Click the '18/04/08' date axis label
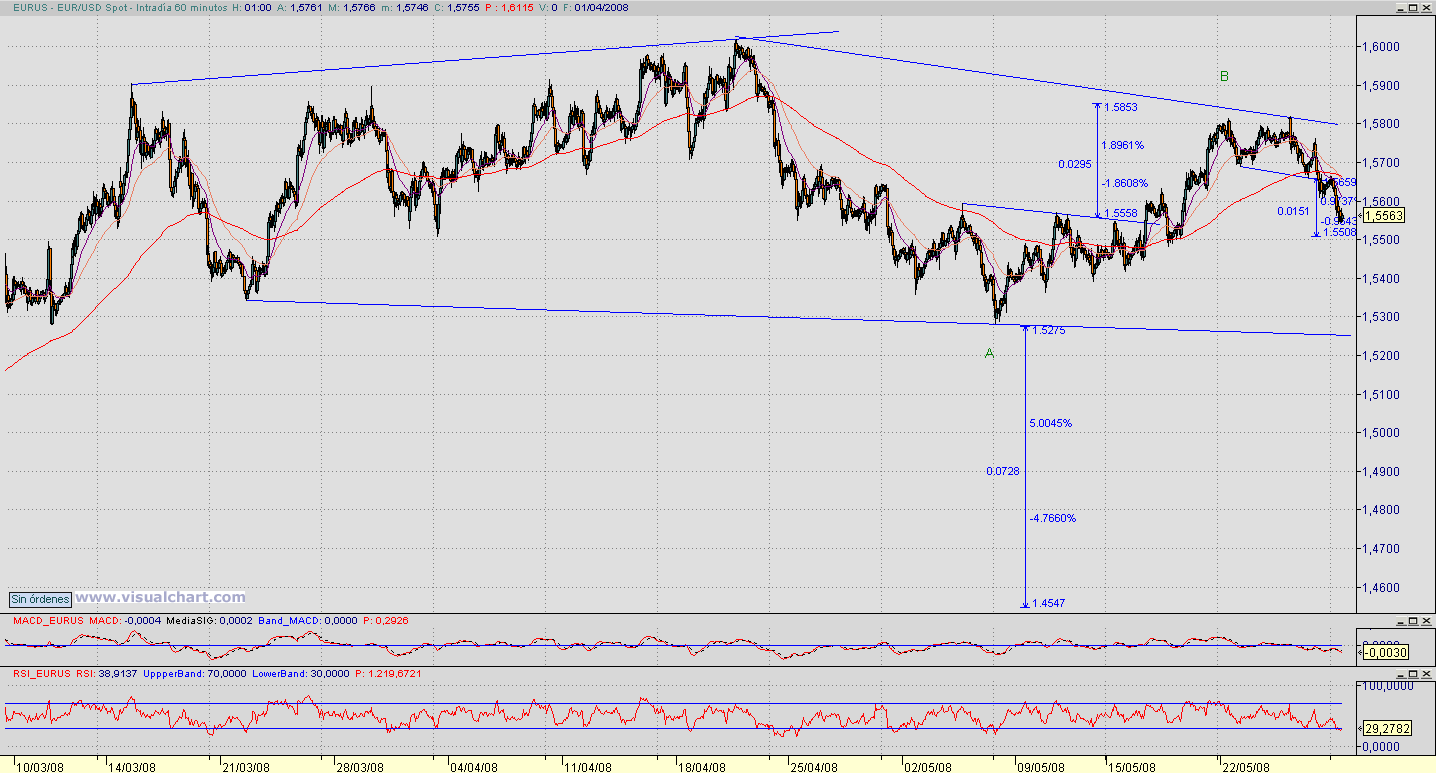 702,767
